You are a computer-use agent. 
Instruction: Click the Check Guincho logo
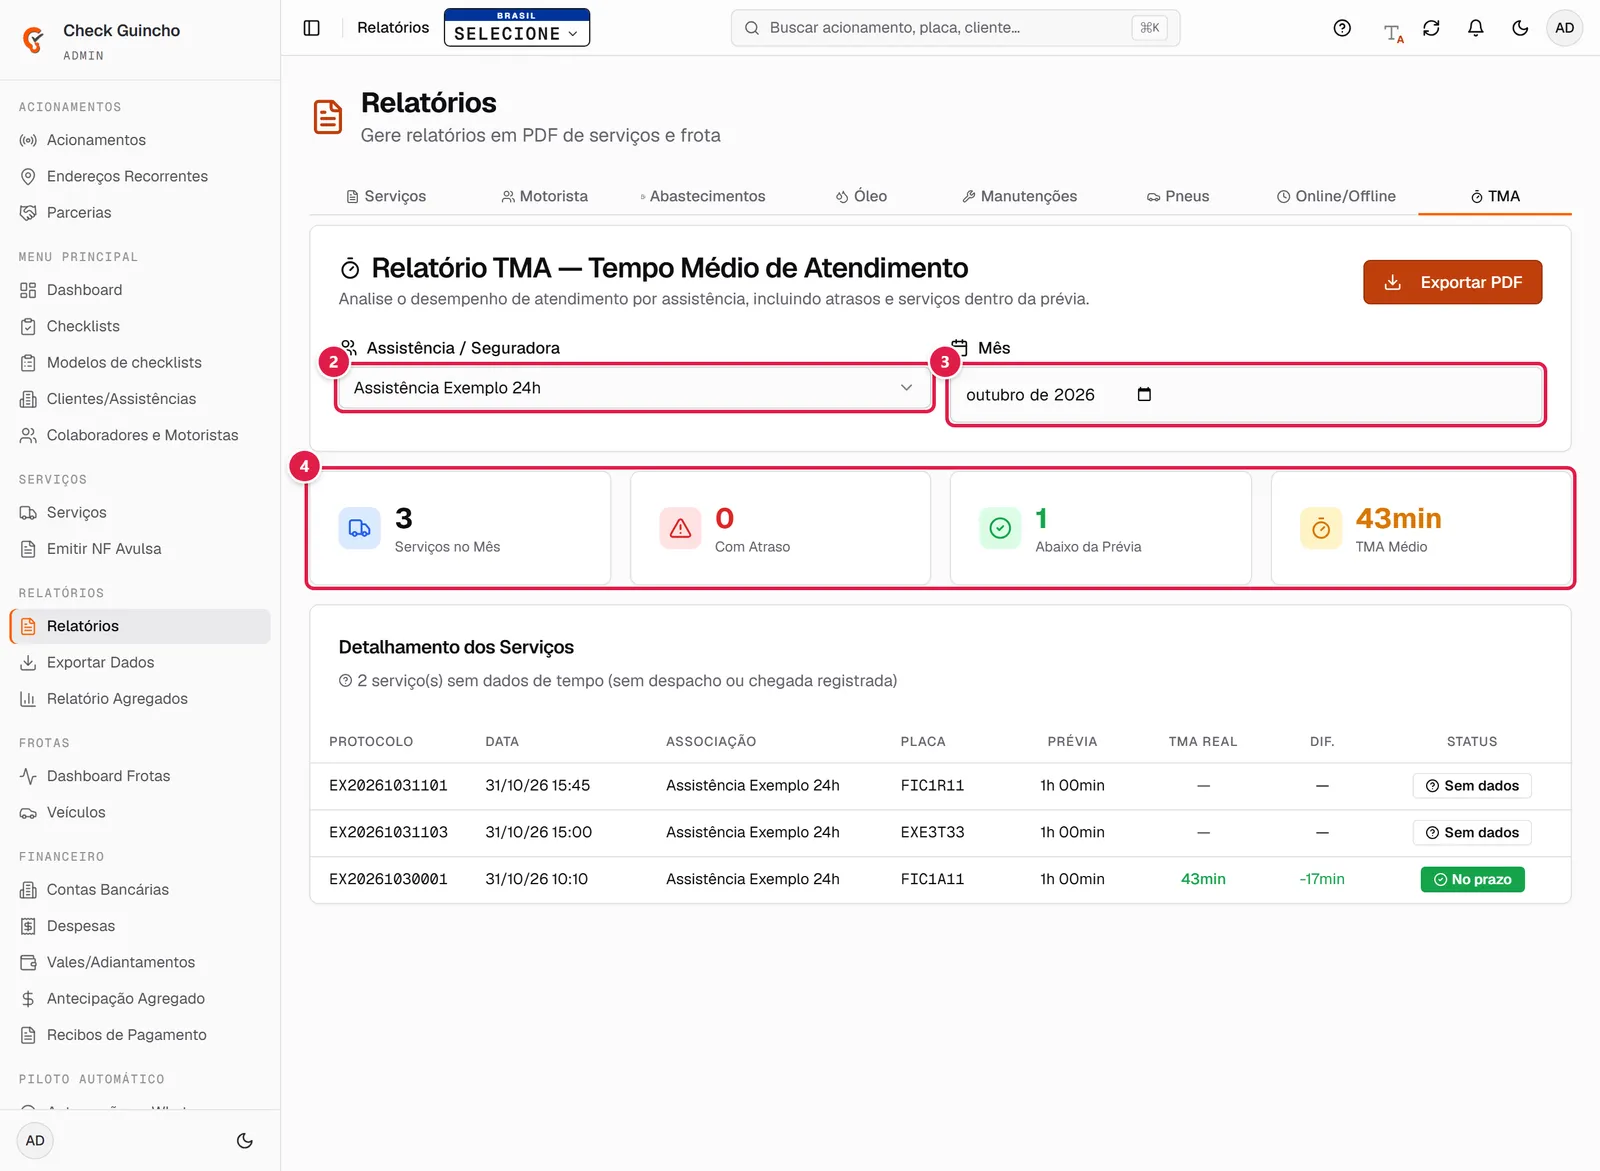[34, 40]
